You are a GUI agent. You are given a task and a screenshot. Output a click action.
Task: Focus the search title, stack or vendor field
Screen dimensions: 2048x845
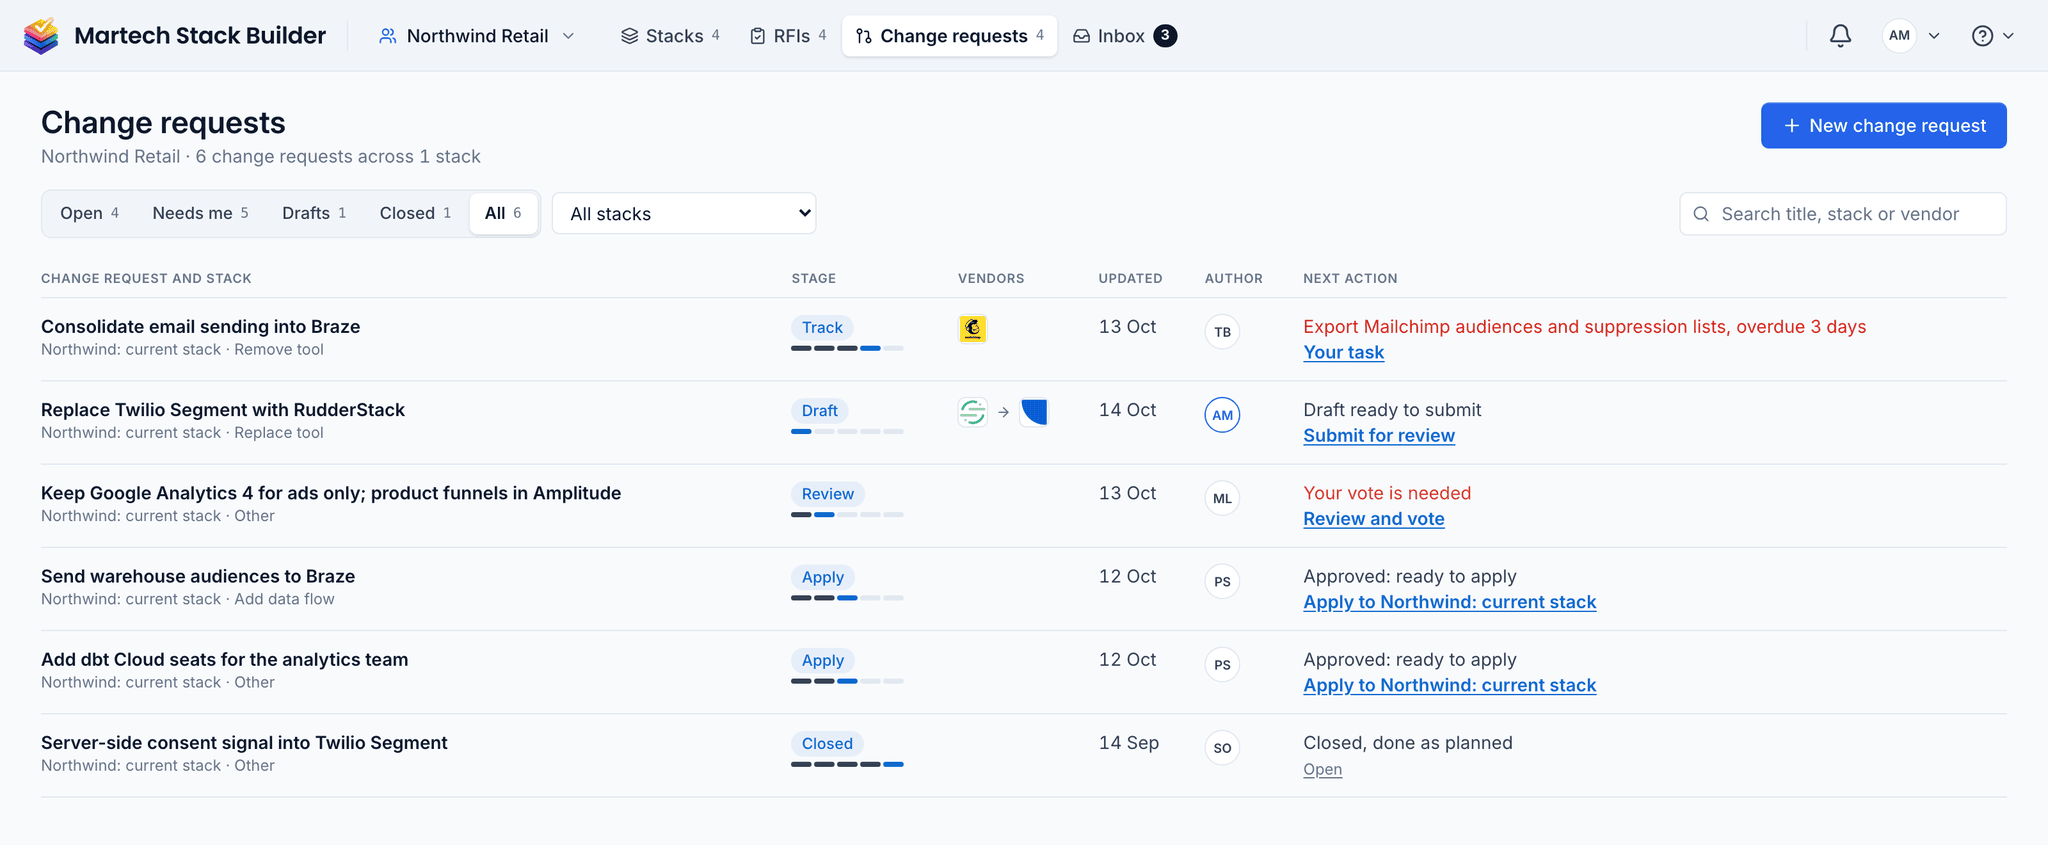point(1842,214)
